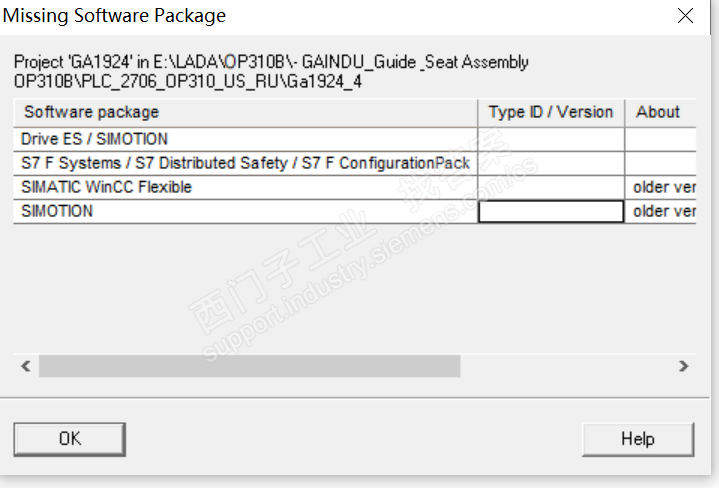The image size is (719, 488).
Task: Click the Help button
Action: pyautogui.click(x=637, y=439)
